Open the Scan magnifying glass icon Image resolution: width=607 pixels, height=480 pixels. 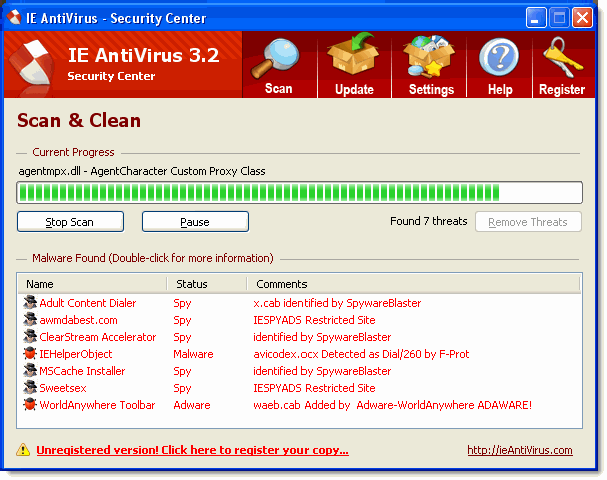275,58
